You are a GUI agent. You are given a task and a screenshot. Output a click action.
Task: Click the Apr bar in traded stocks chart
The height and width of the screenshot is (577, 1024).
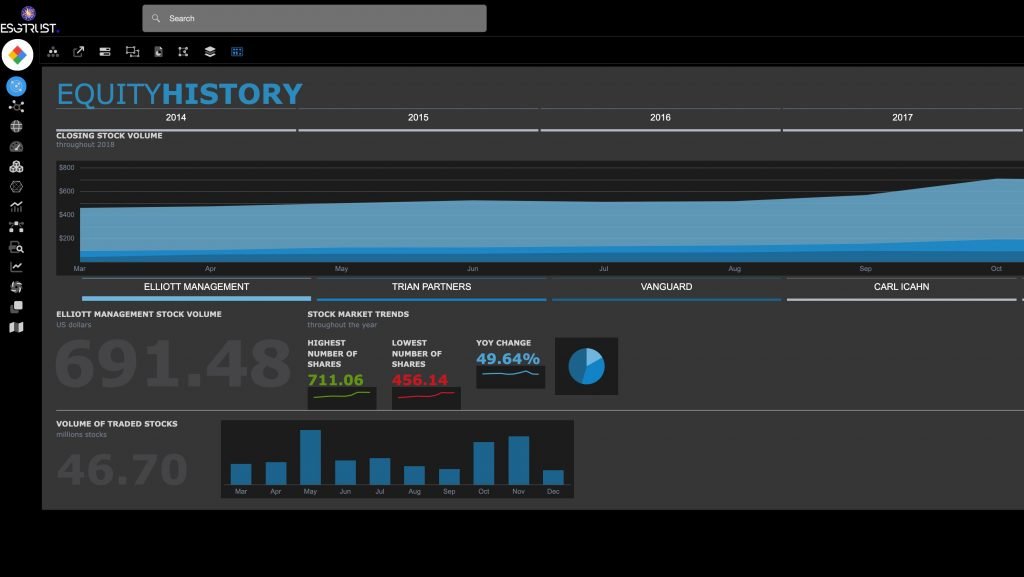tap(276, 473)
